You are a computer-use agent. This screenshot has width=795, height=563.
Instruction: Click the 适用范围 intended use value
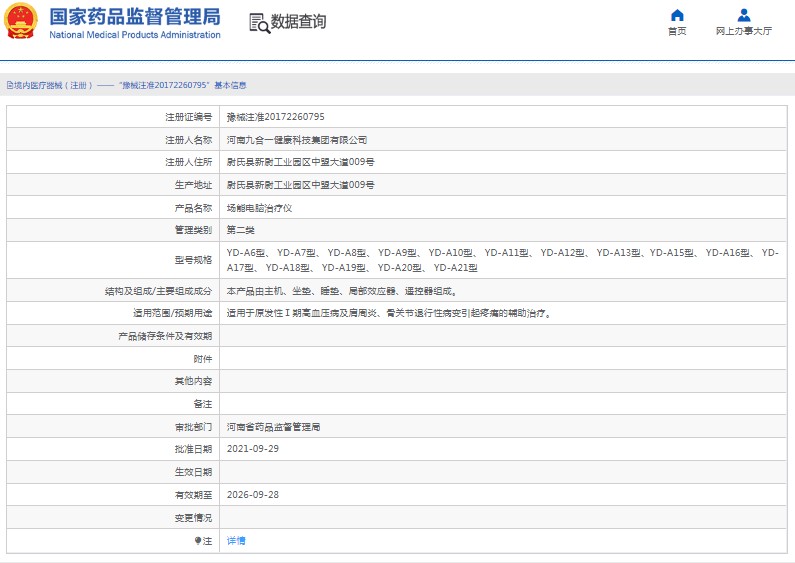(389, 313)
